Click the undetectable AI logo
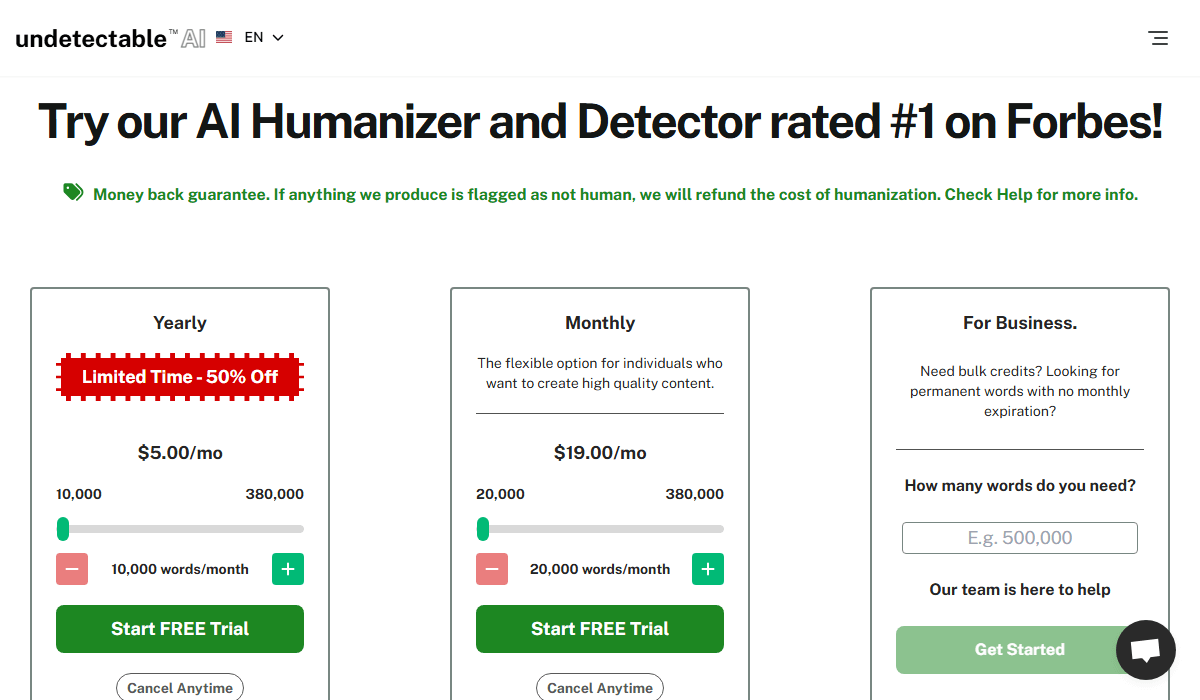 tap(110, 38)
